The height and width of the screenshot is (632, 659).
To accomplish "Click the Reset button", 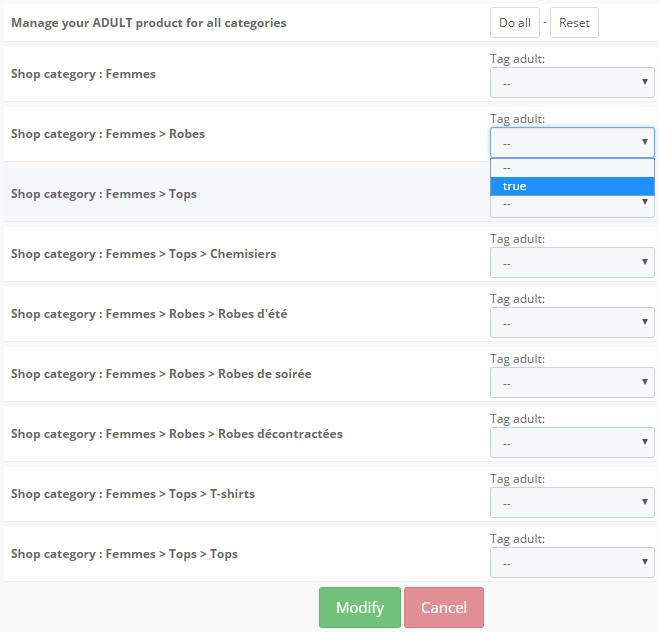I will click(574, 23).
